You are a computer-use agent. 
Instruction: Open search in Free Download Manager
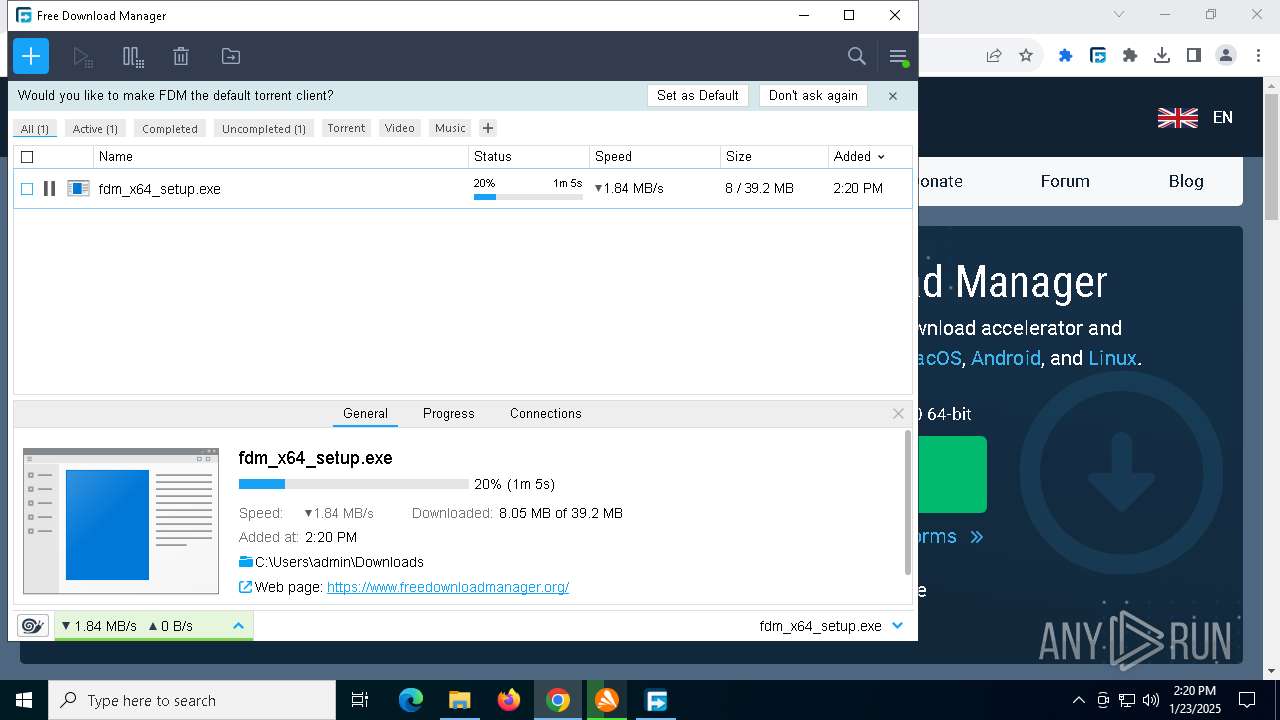pos(857,57)
